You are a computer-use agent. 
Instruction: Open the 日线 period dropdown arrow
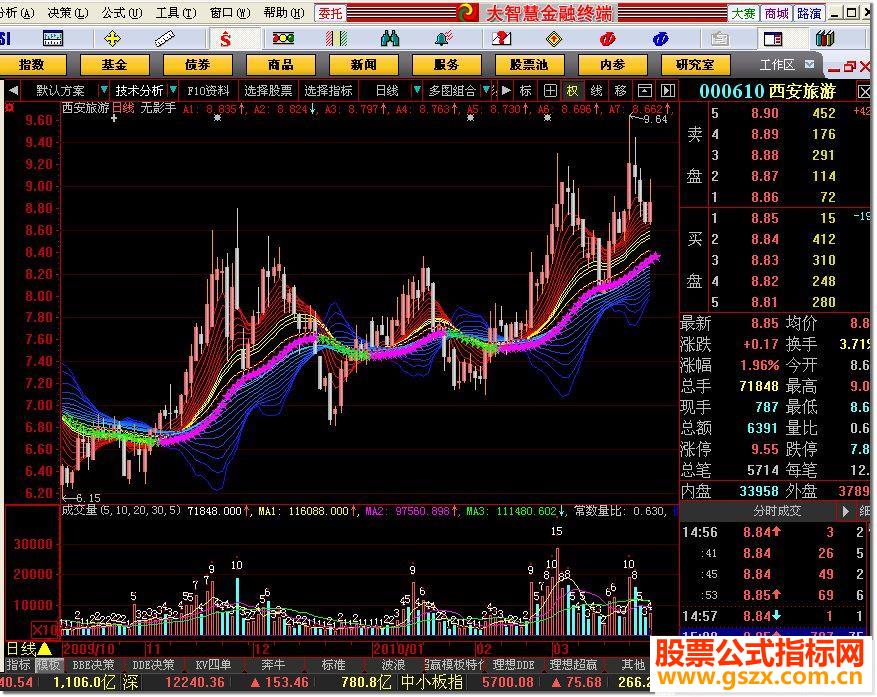pyautogui.click(x=417, y=90)
